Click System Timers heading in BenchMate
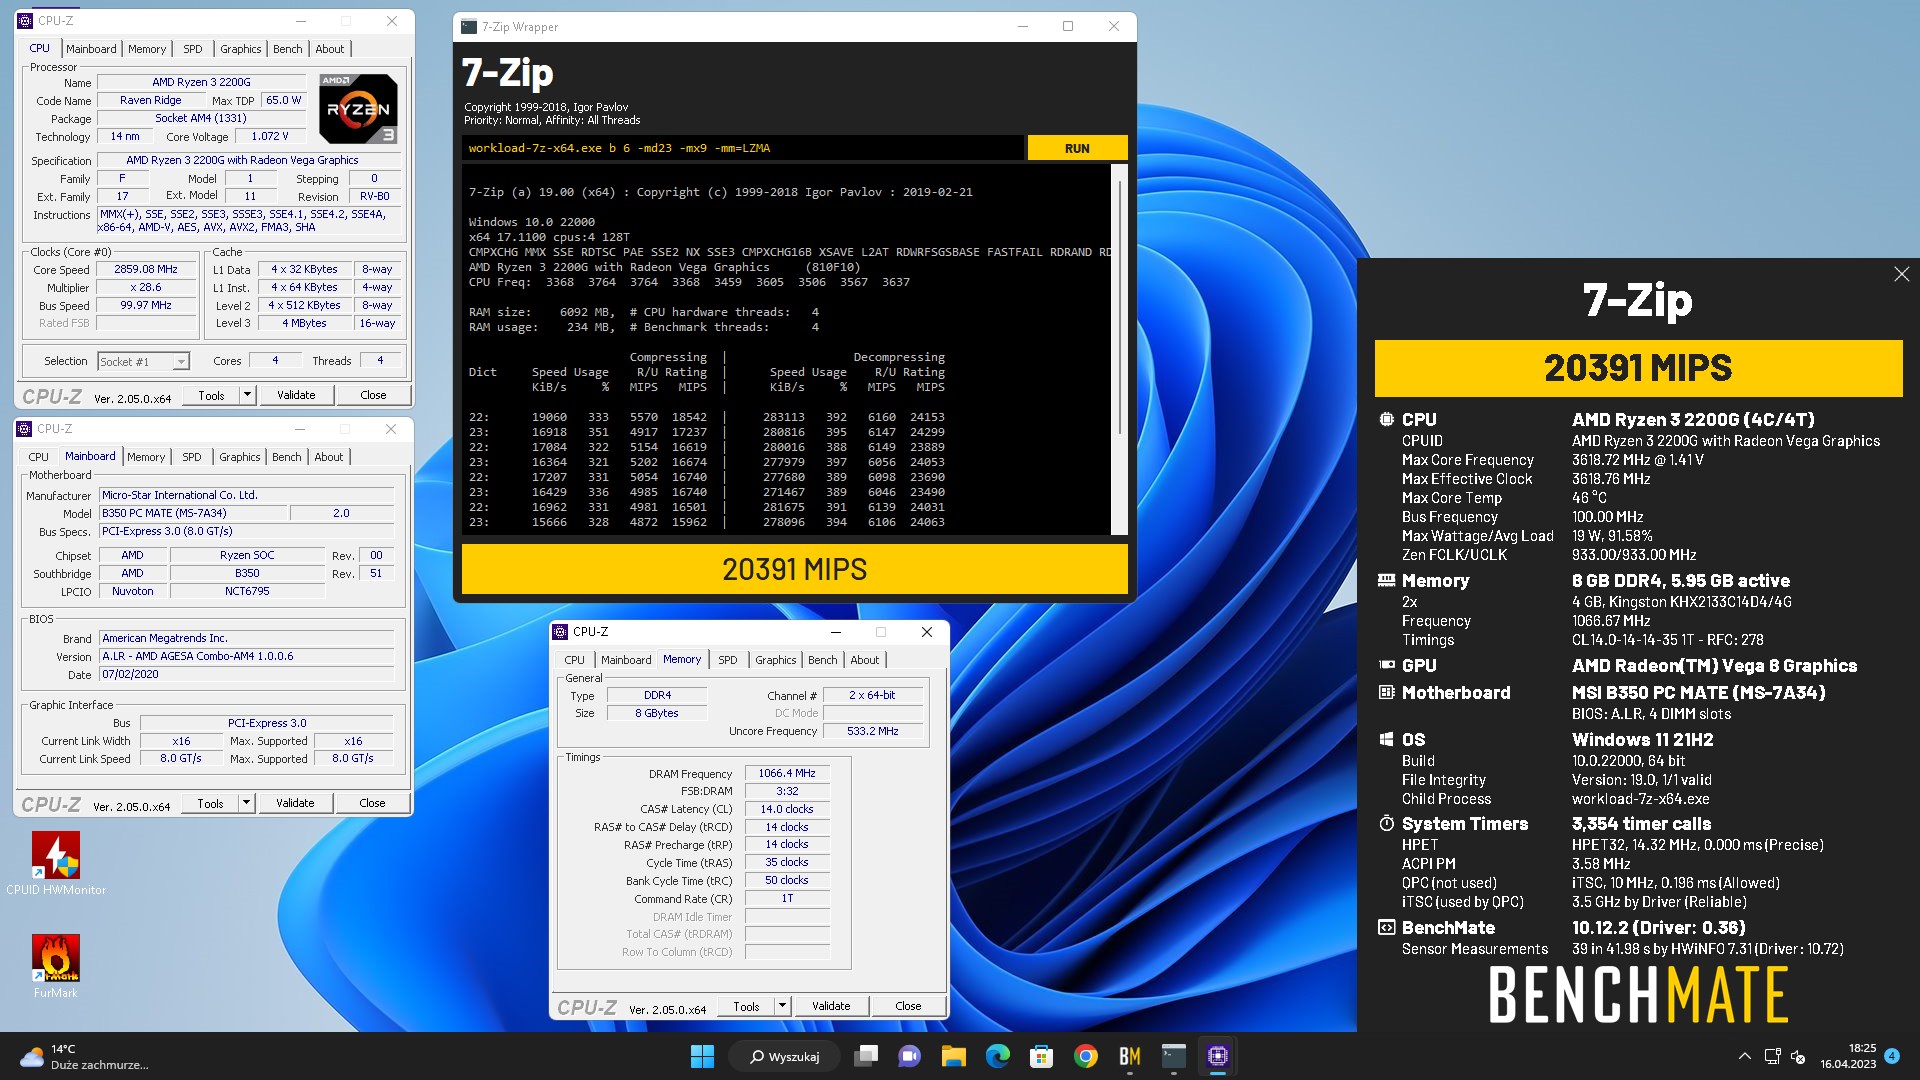This screenshot has width=1920, height=1080. click(1465, 824)
